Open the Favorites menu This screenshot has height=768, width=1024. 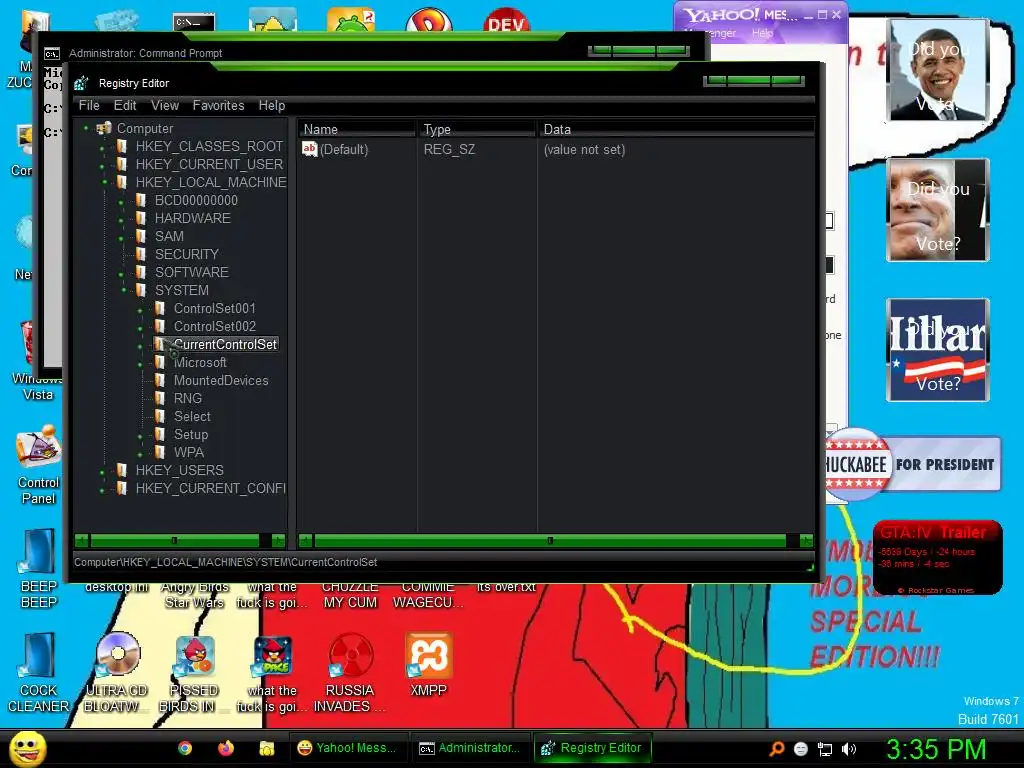218,105
